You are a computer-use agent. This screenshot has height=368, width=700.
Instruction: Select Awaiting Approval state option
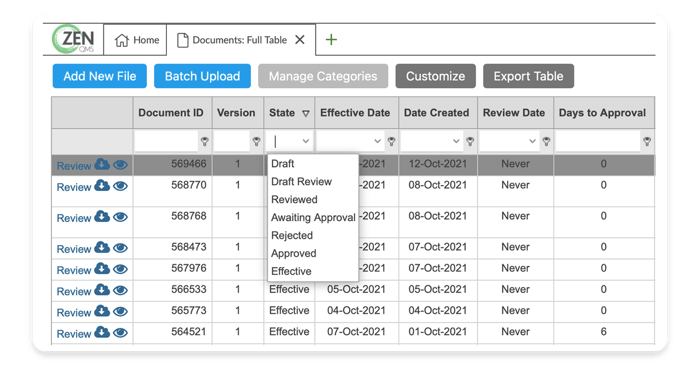coord(313,217)
